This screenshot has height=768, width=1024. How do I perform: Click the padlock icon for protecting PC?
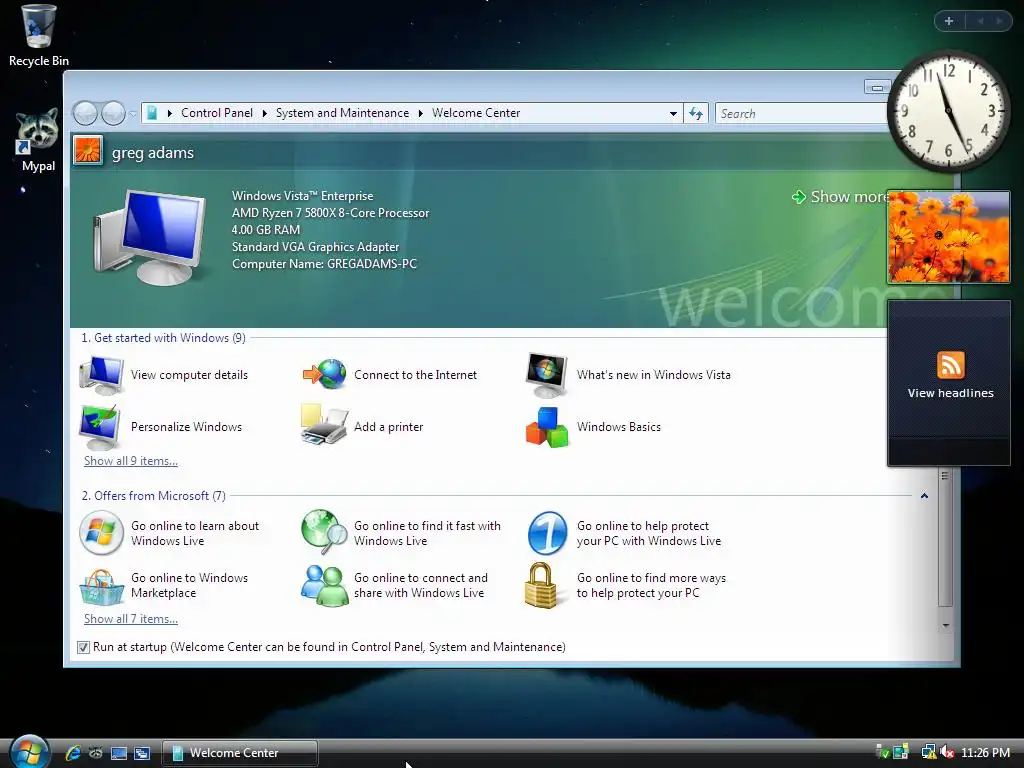point(541,586)
